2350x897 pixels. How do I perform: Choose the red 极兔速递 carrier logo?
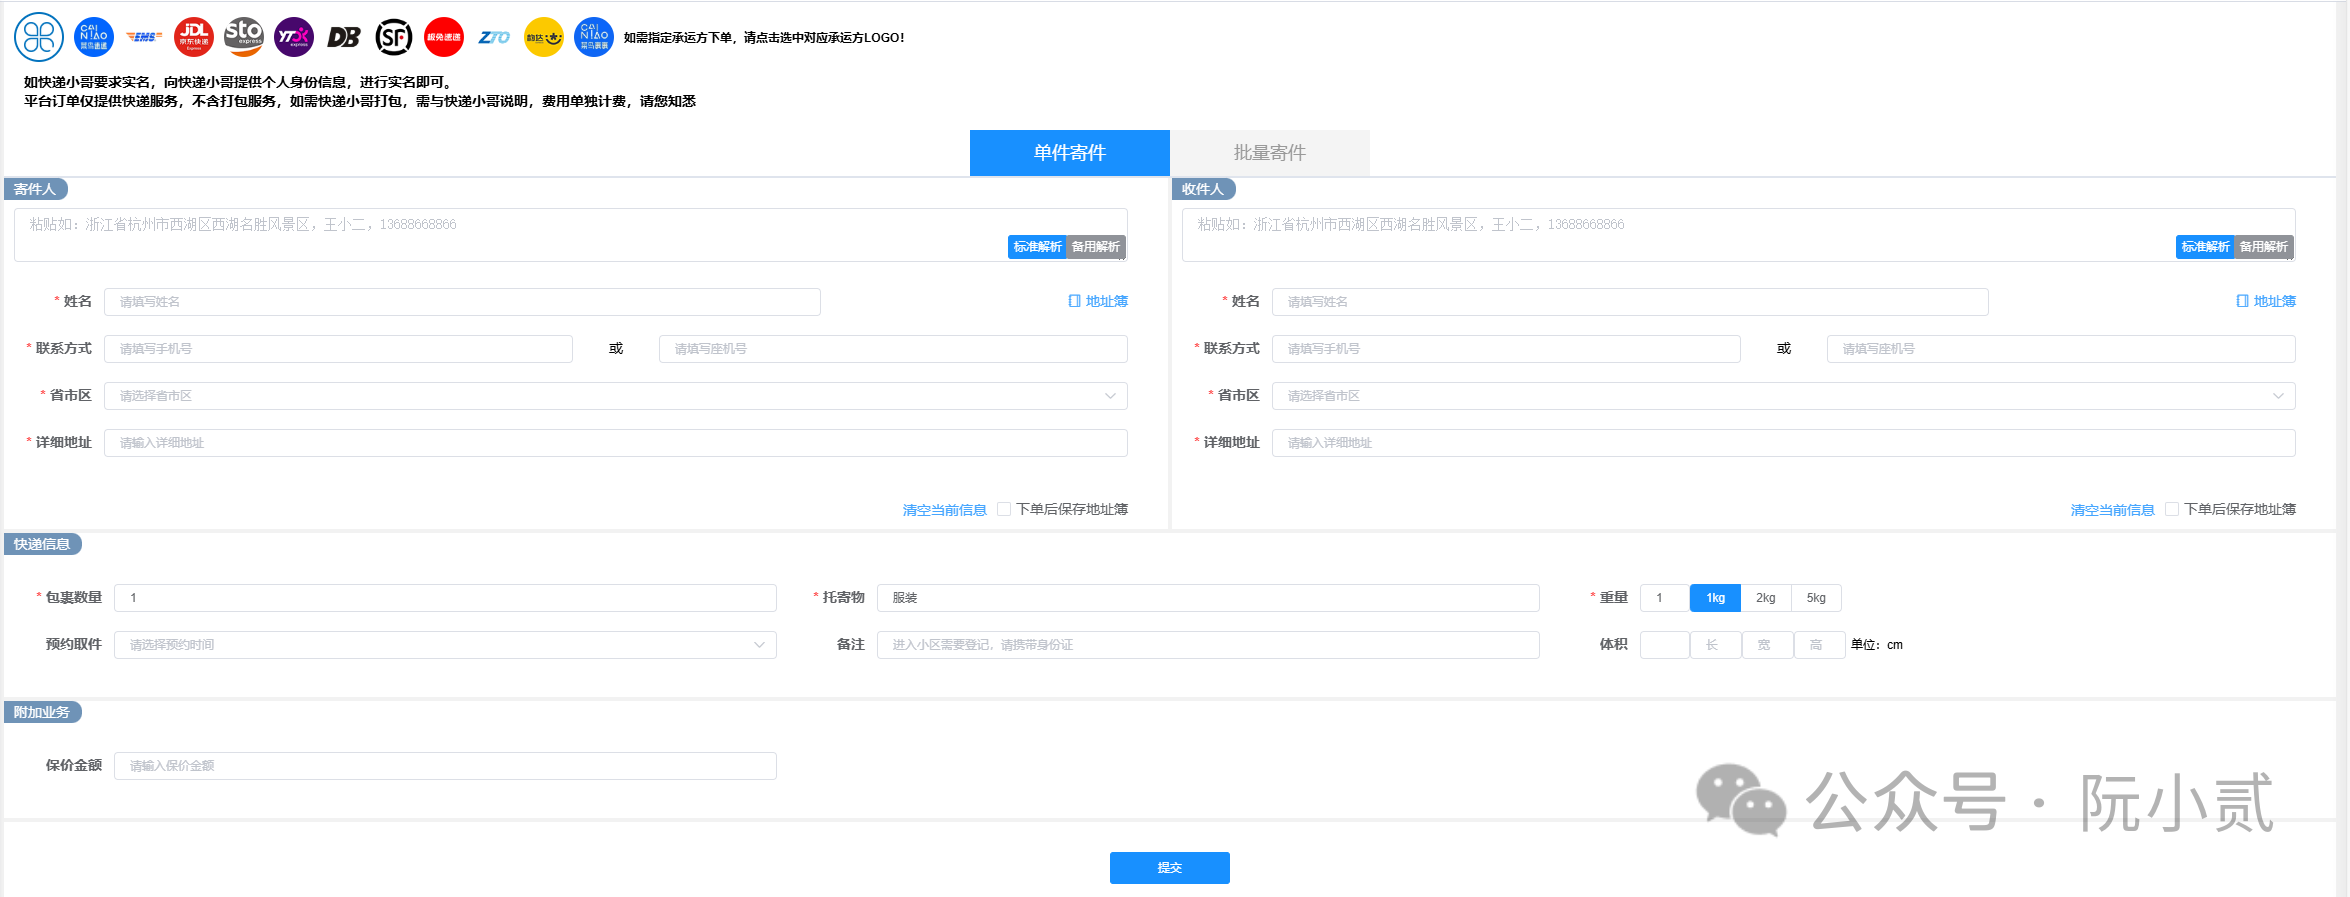click(444, 37)
